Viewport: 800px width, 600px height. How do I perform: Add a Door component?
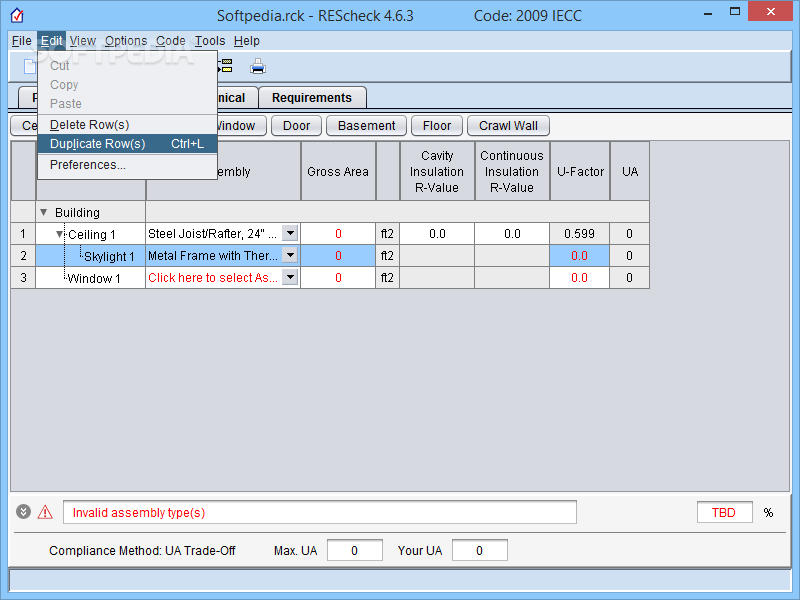(x=296, y=126)
